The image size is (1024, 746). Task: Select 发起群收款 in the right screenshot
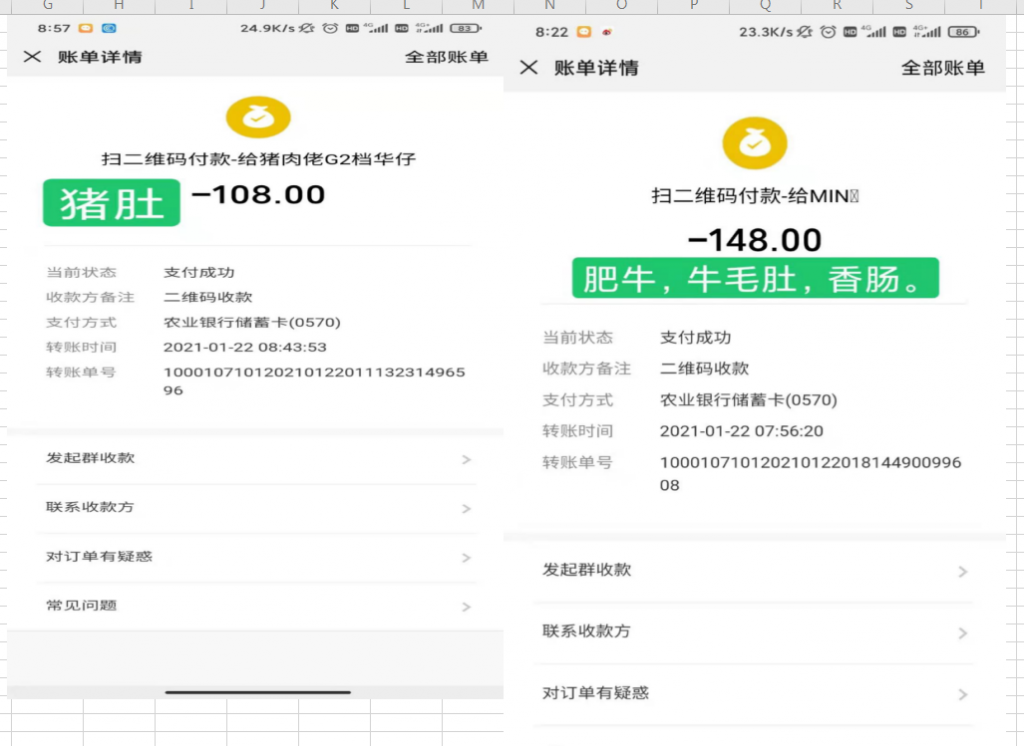(587, 570)
